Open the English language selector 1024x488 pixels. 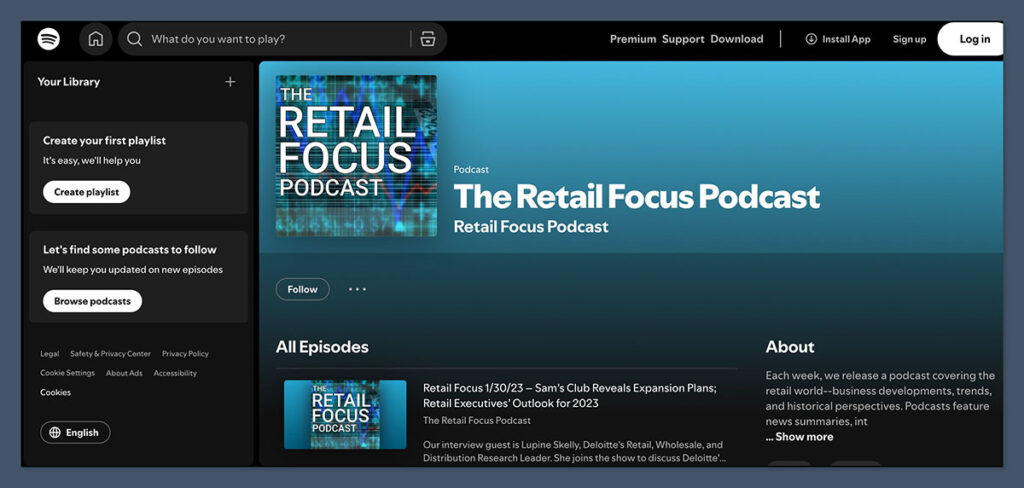[x=76, y=433]
